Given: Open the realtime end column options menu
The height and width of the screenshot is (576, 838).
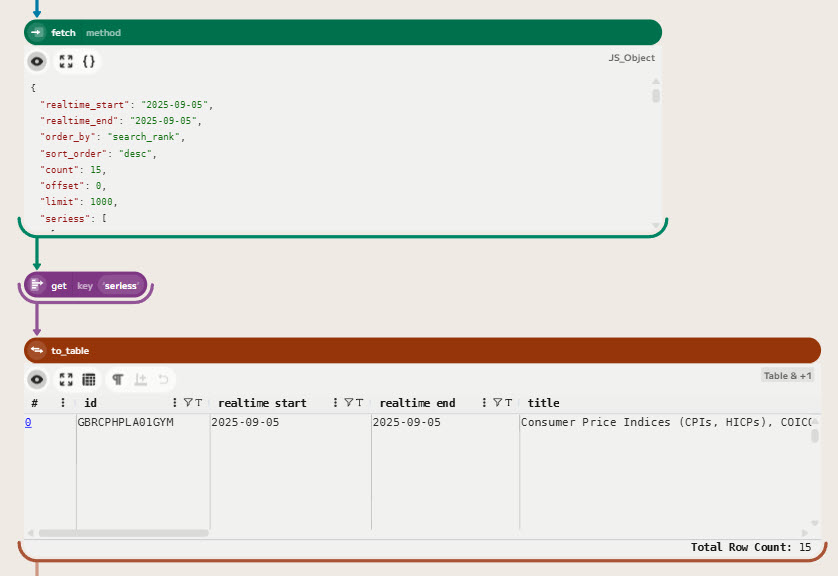Looking at the screenshot, I should [x=485, y=403].
